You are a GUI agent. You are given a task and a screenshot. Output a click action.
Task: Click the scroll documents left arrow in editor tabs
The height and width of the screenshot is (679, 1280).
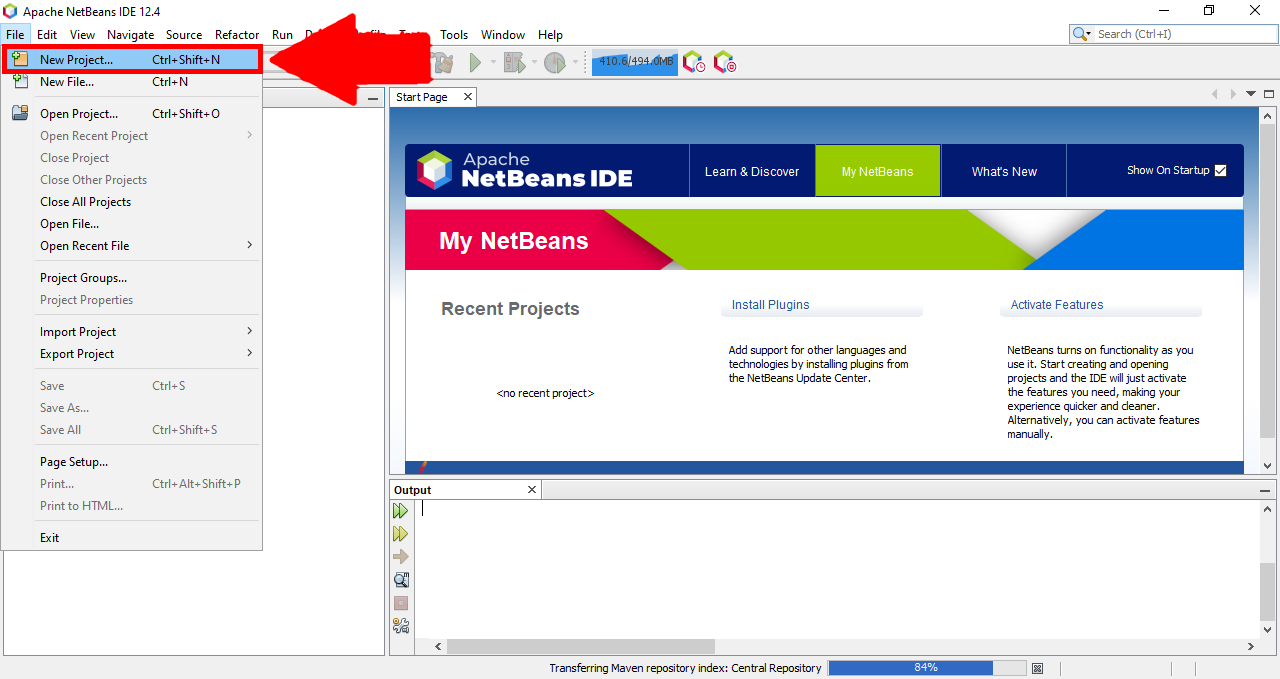1215,94
